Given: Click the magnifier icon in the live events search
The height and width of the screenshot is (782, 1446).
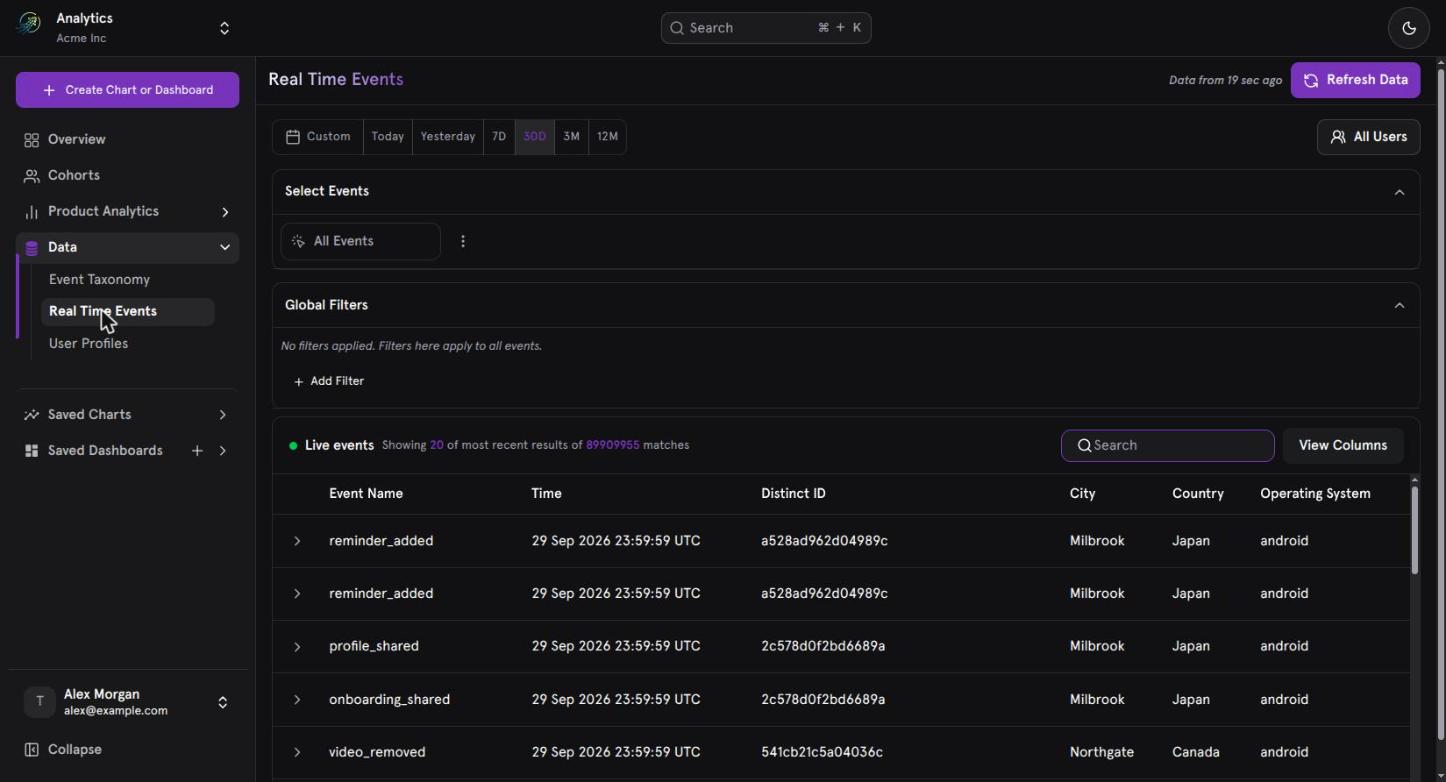Looking at the screenshot, I should point(1084,446).
